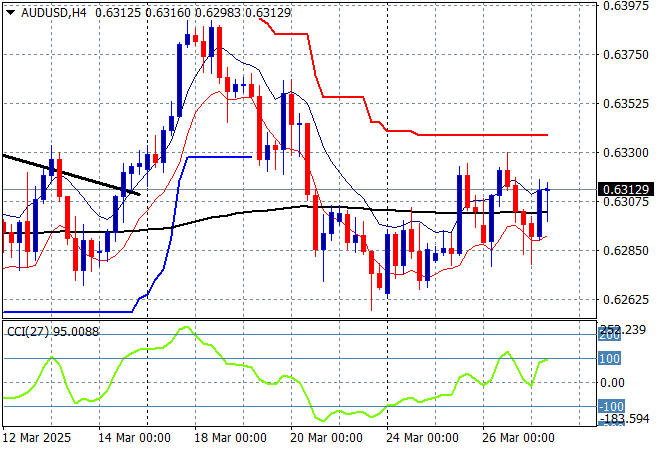The width and height of the screenshot is (660, 450).
Task: Click the 20 Mar 00:00 time label
Action: coord(326,438)
